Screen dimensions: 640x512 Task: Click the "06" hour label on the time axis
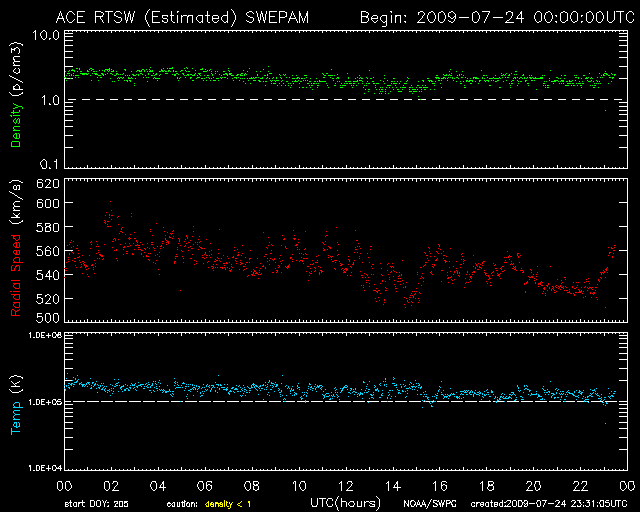click(205, 486)
